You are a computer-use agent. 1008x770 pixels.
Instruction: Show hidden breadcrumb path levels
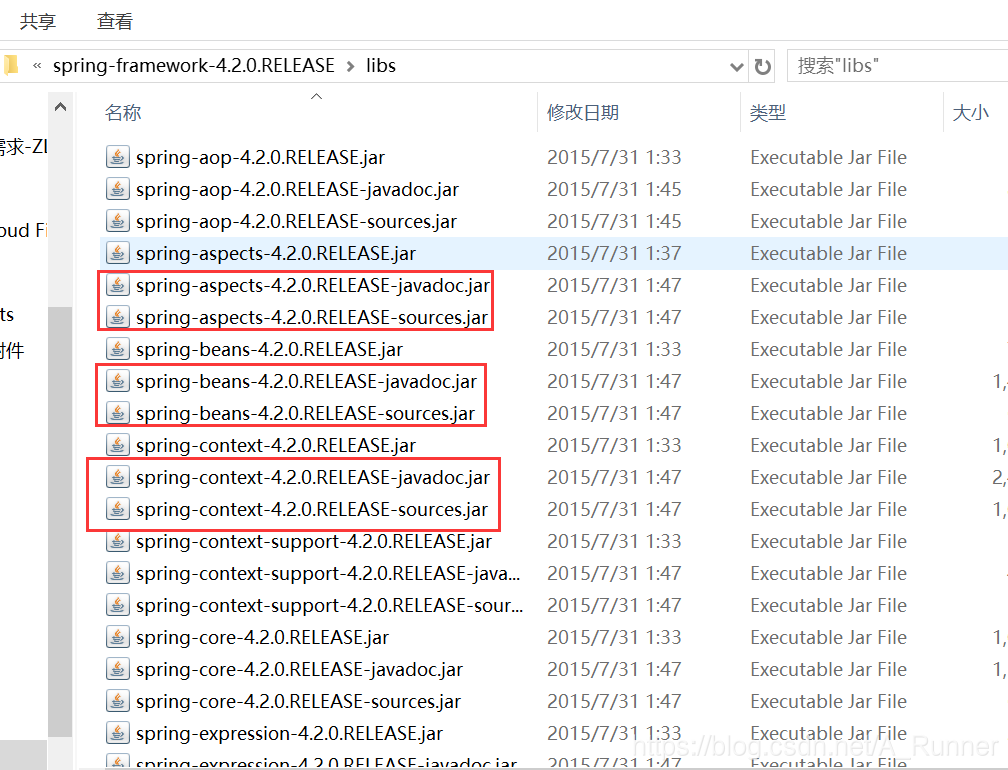(x=37, y=66)
